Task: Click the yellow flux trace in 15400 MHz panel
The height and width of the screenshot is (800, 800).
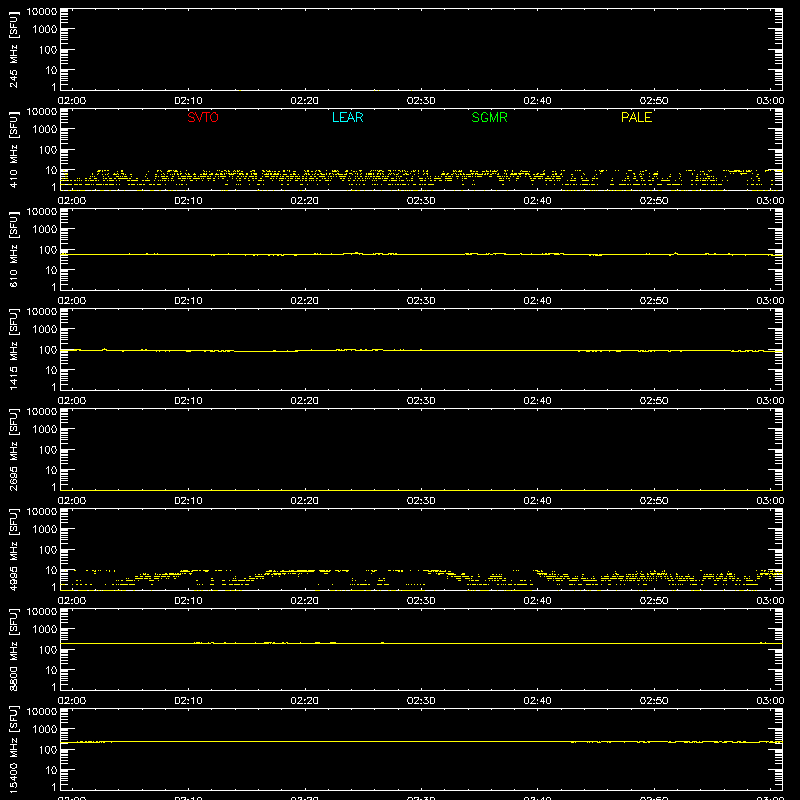Action: coord(421,742)
